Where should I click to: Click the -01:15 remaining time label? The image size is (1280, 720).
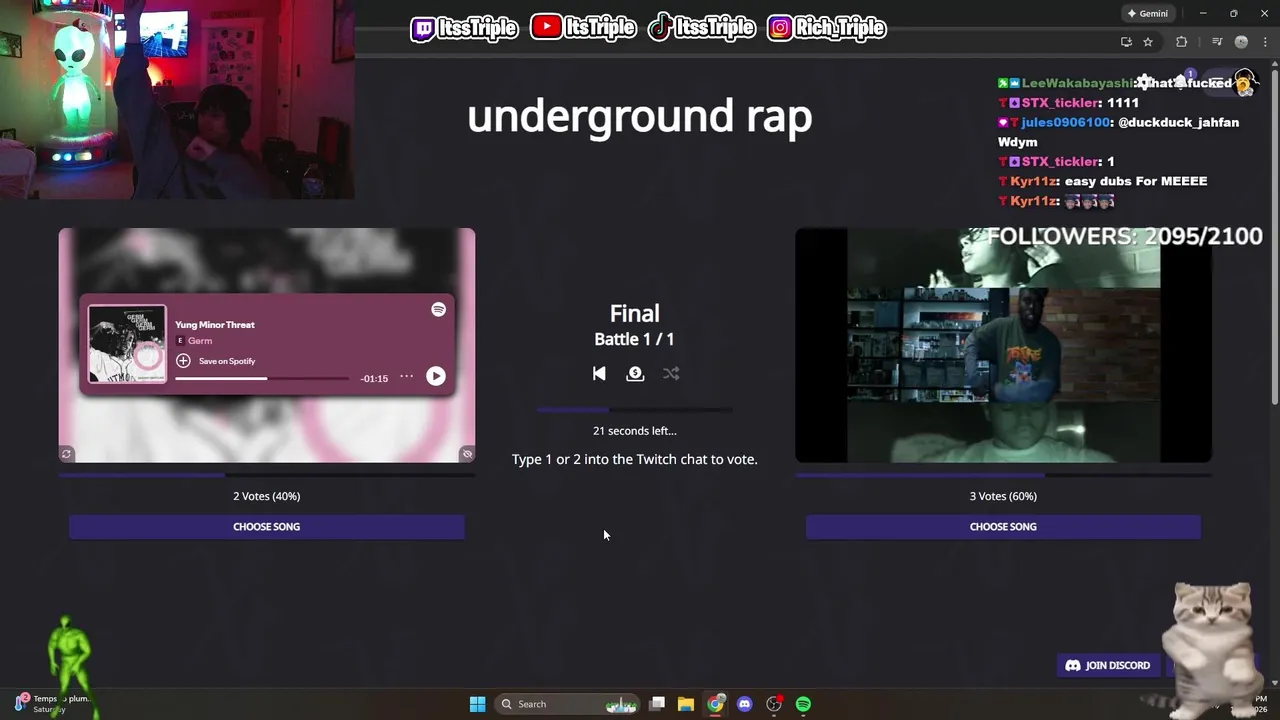click(x=374, y=379)
